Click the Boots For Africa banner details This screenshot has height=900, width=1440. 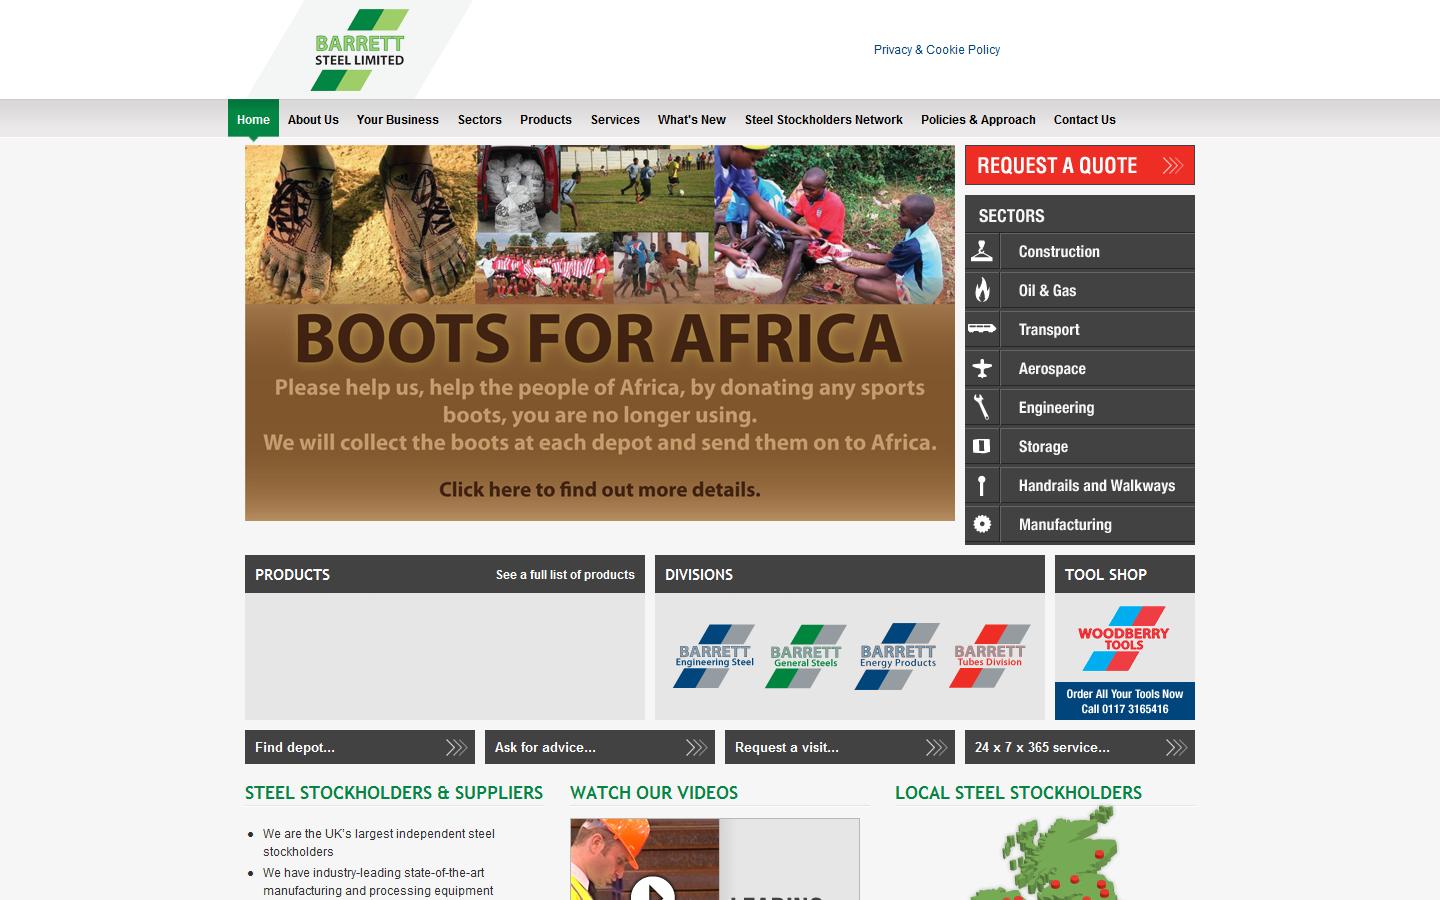click(599, 489)
